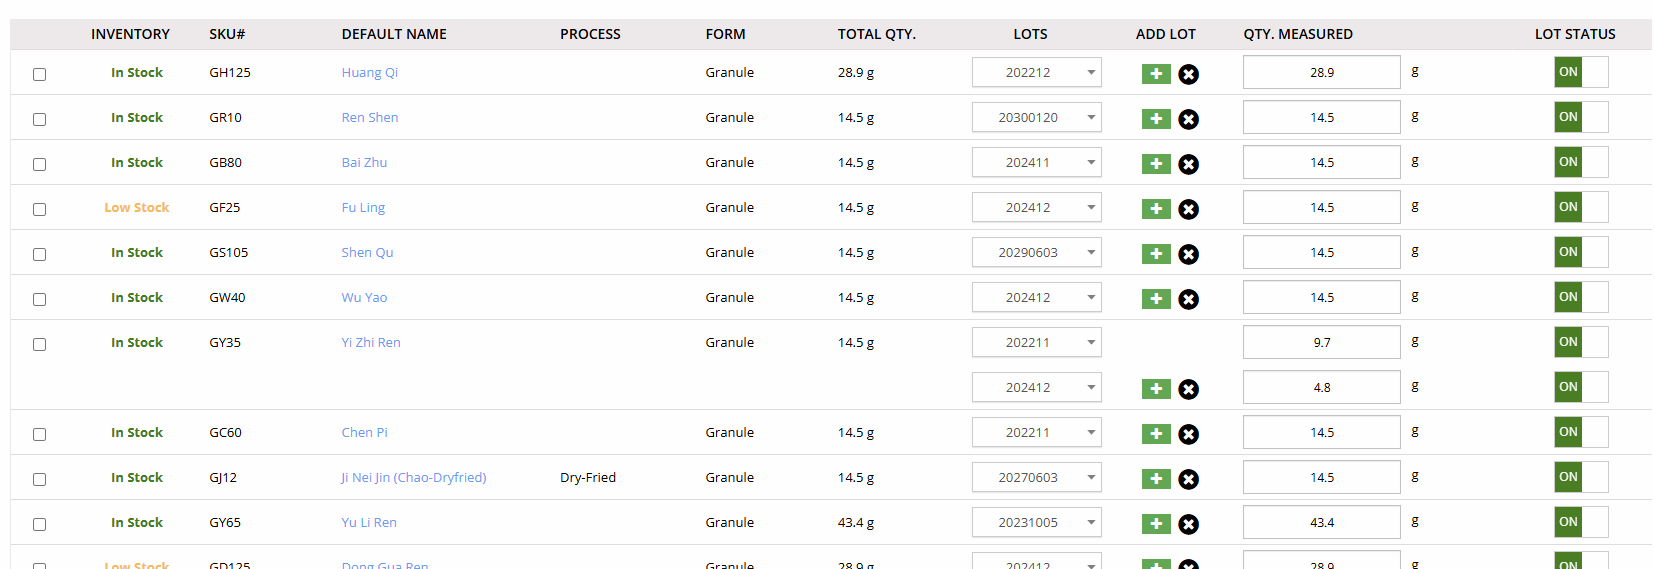Remove the Yu Li Ren lot
The height and width of the screenshot is (569, 1655).
pyautogui.click(x=1188, y=524)
